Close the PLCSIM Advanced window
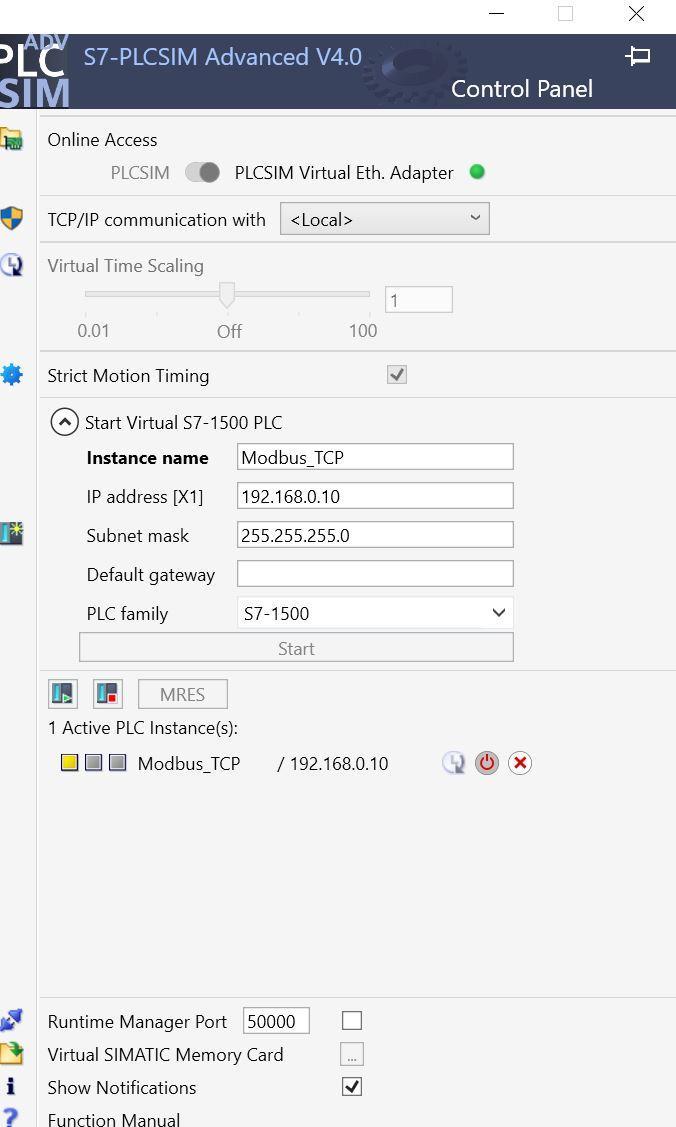Viewport: 676px width, 1127px height. (x=636, y=14)
